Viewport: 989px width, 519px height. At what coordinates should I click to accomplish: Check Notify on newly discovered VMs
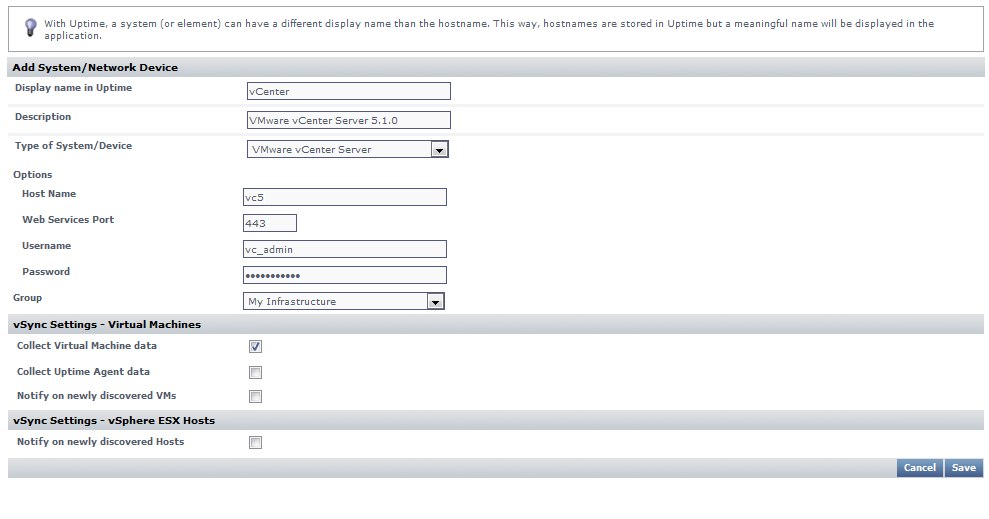tap(255, 397)
